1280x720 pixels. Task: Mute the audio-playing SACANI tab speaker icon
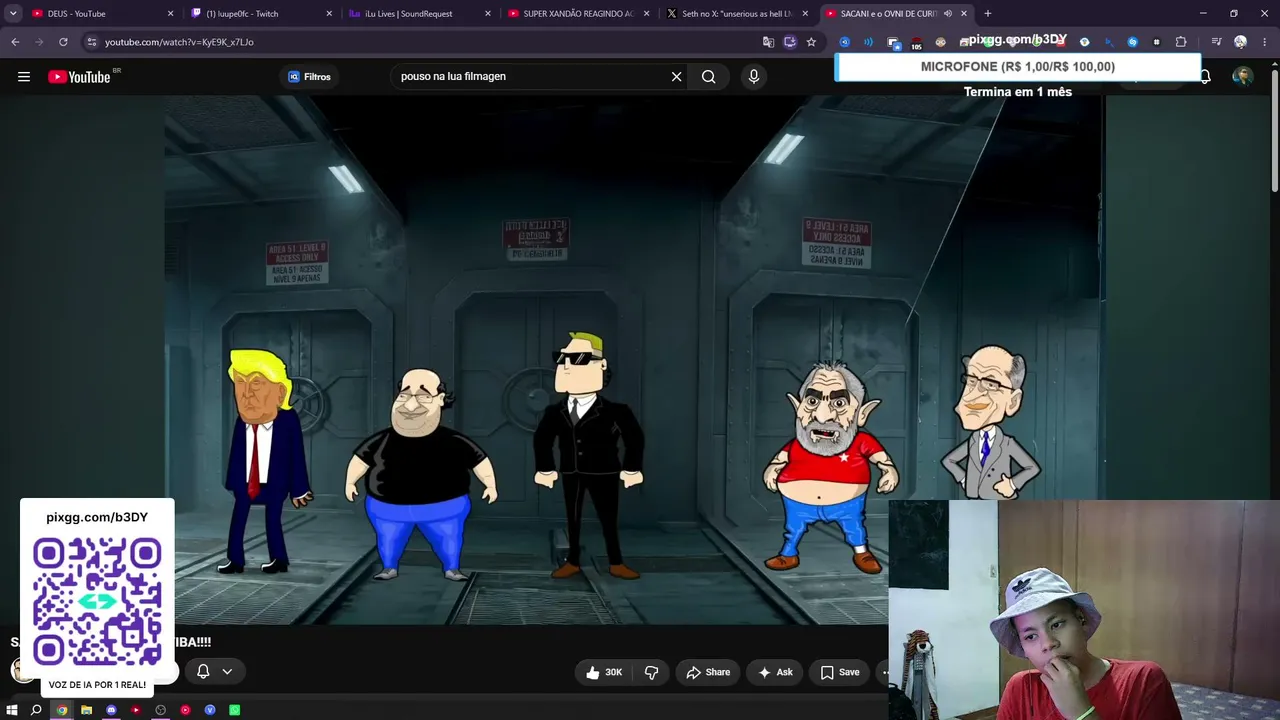click(947, 14)
